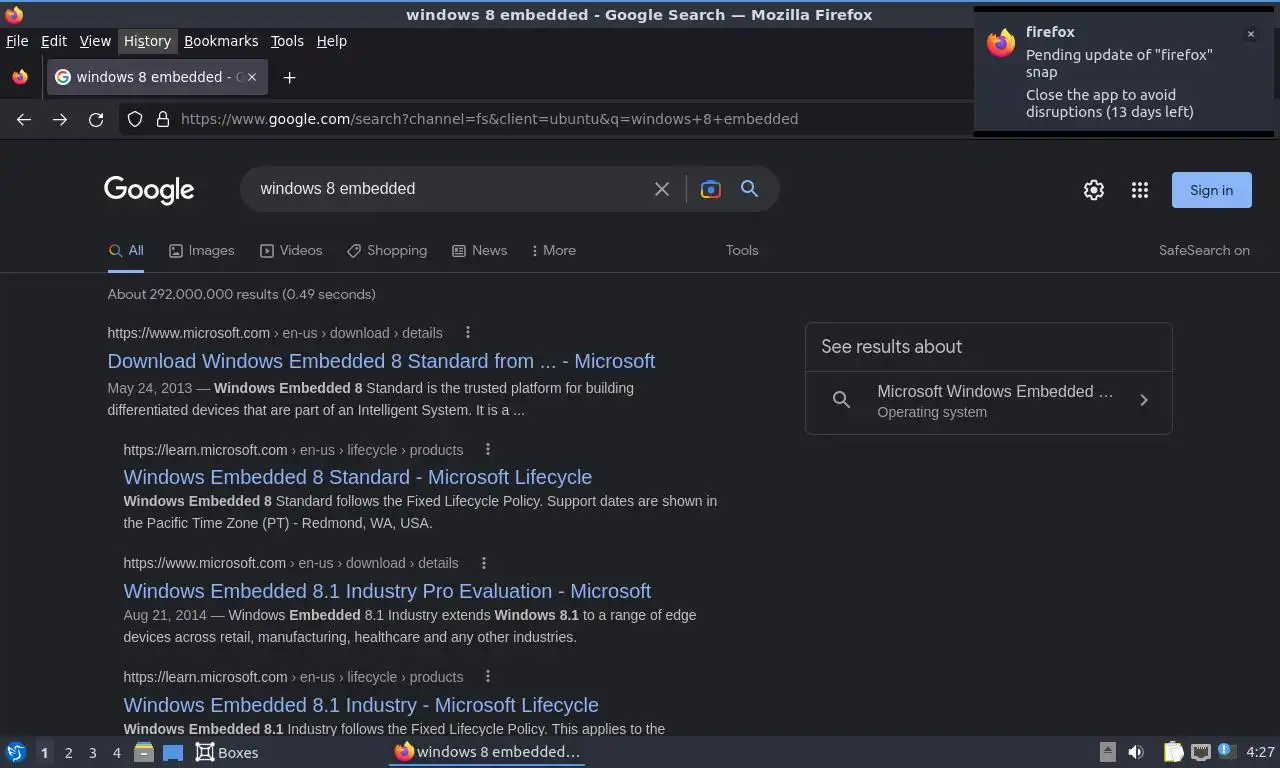Click the removable media eject tray icon
The width and height of the screenshot is (1280, 768).
point(1107,752)
